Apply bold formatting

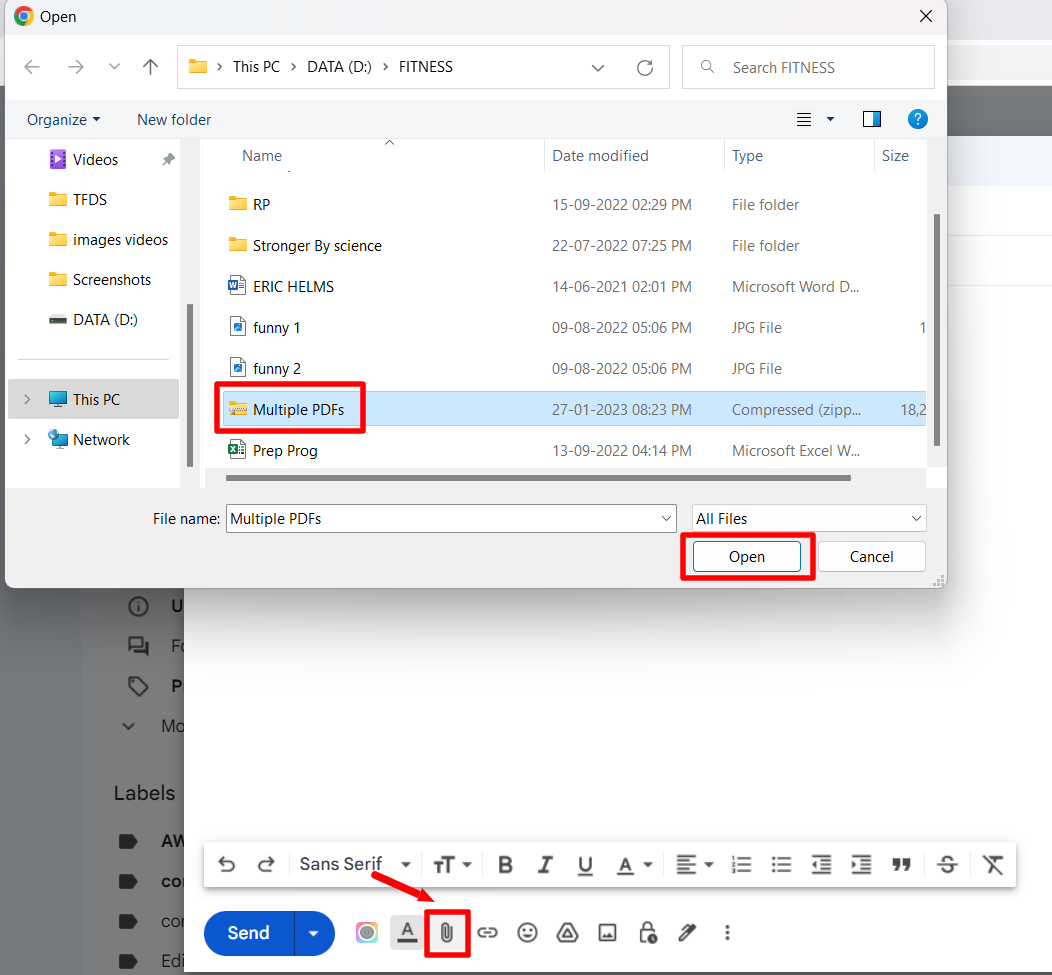[506, 865]
